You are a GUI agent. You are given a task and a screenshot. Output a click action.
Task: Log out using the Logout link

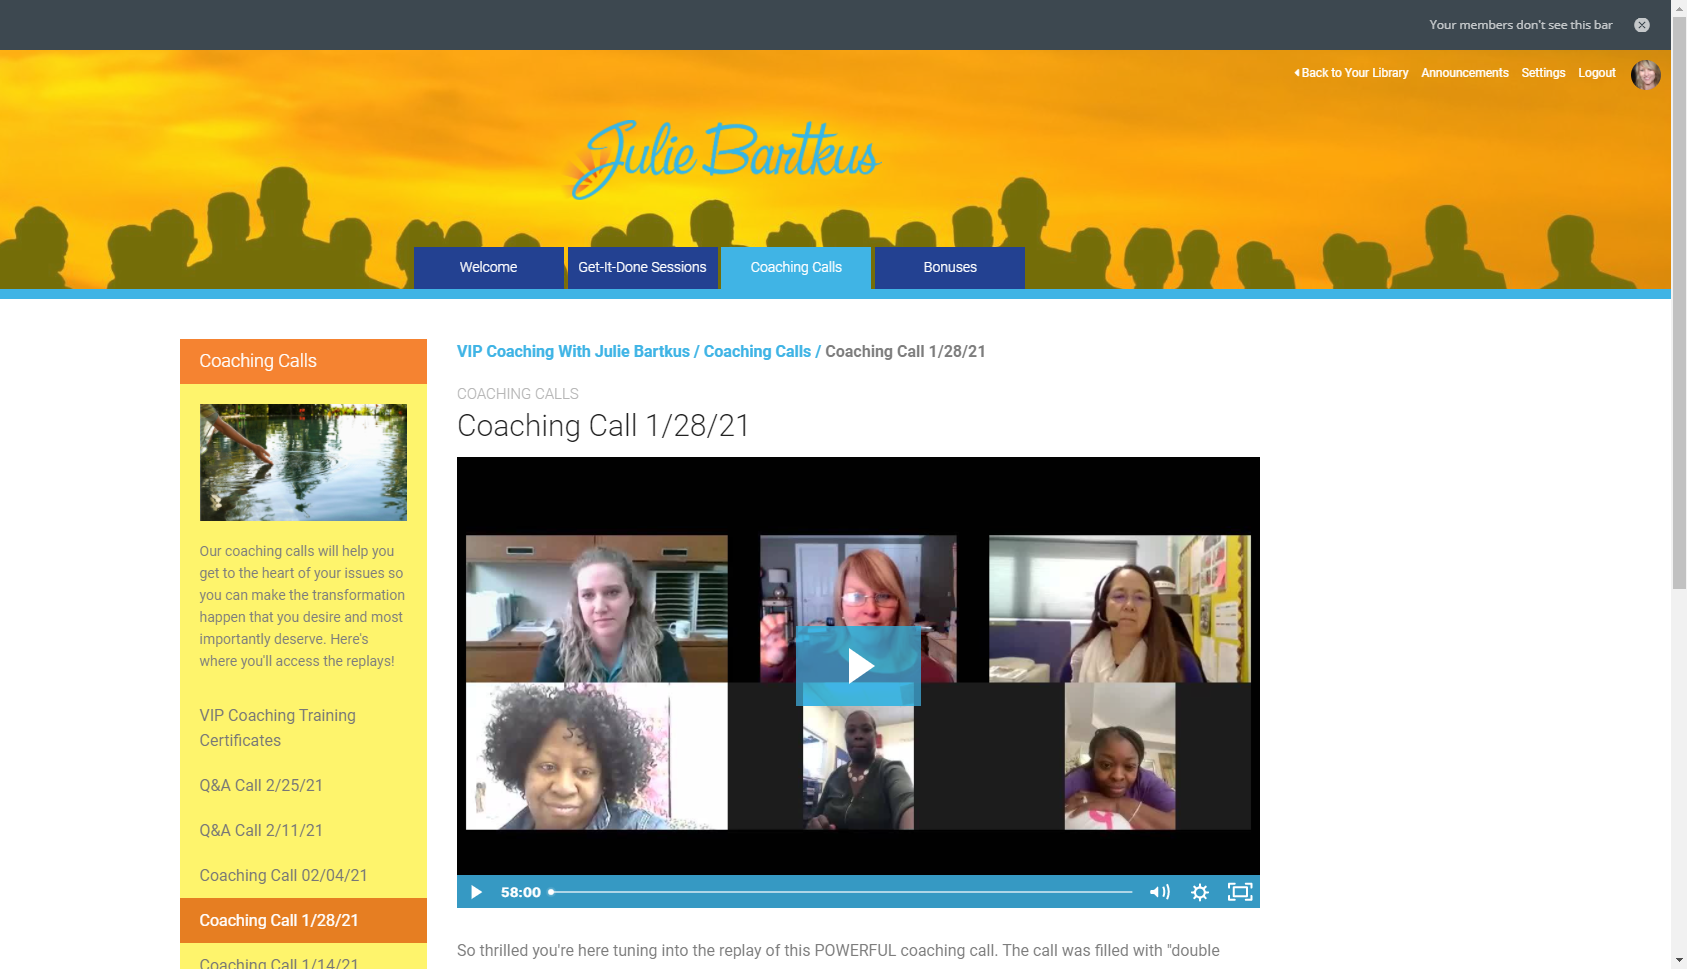point(1597,73)
